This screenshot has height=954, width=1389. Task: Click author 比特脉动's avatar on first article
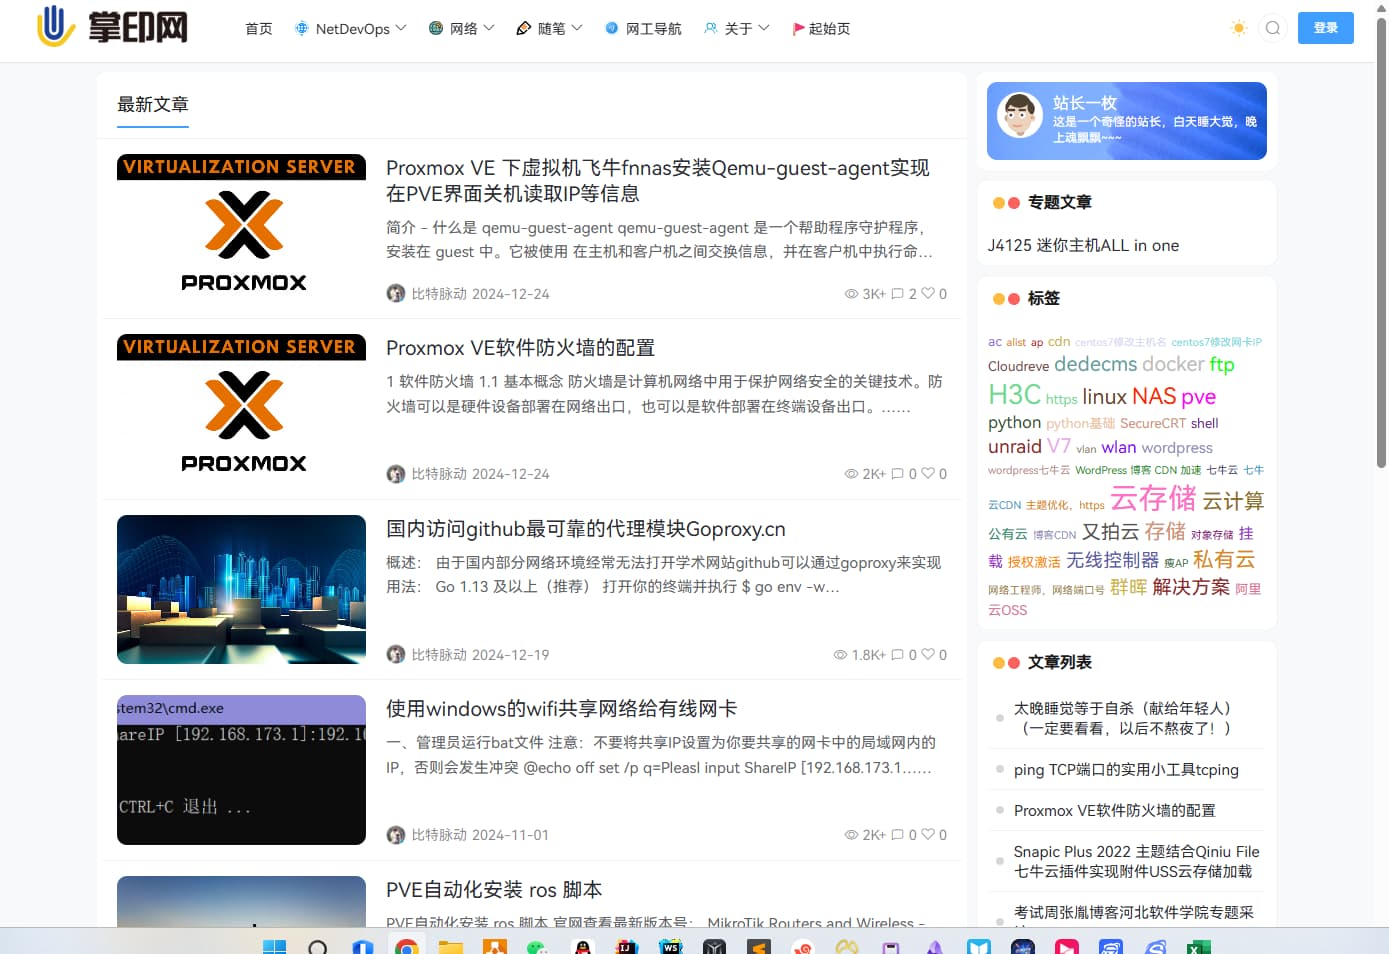point(396,293)
